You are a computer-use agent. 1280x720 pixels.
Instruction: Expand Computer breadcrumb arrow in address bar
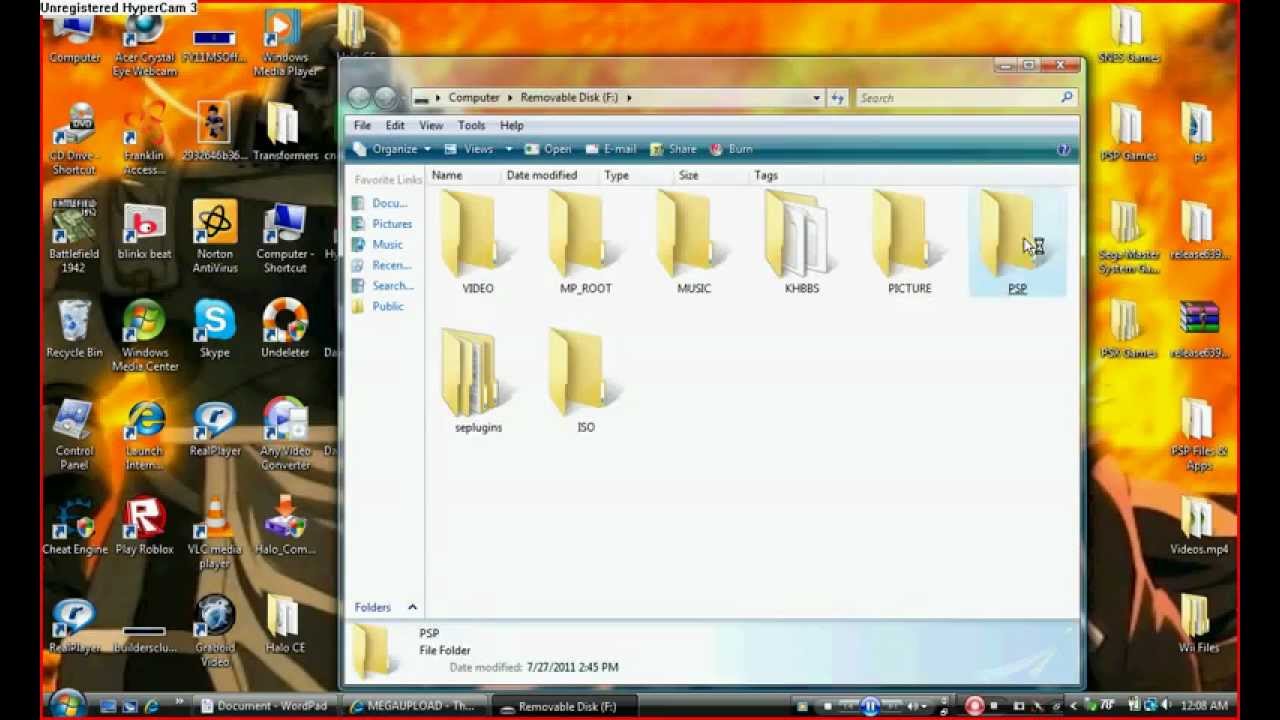click(x=510, y=98)
